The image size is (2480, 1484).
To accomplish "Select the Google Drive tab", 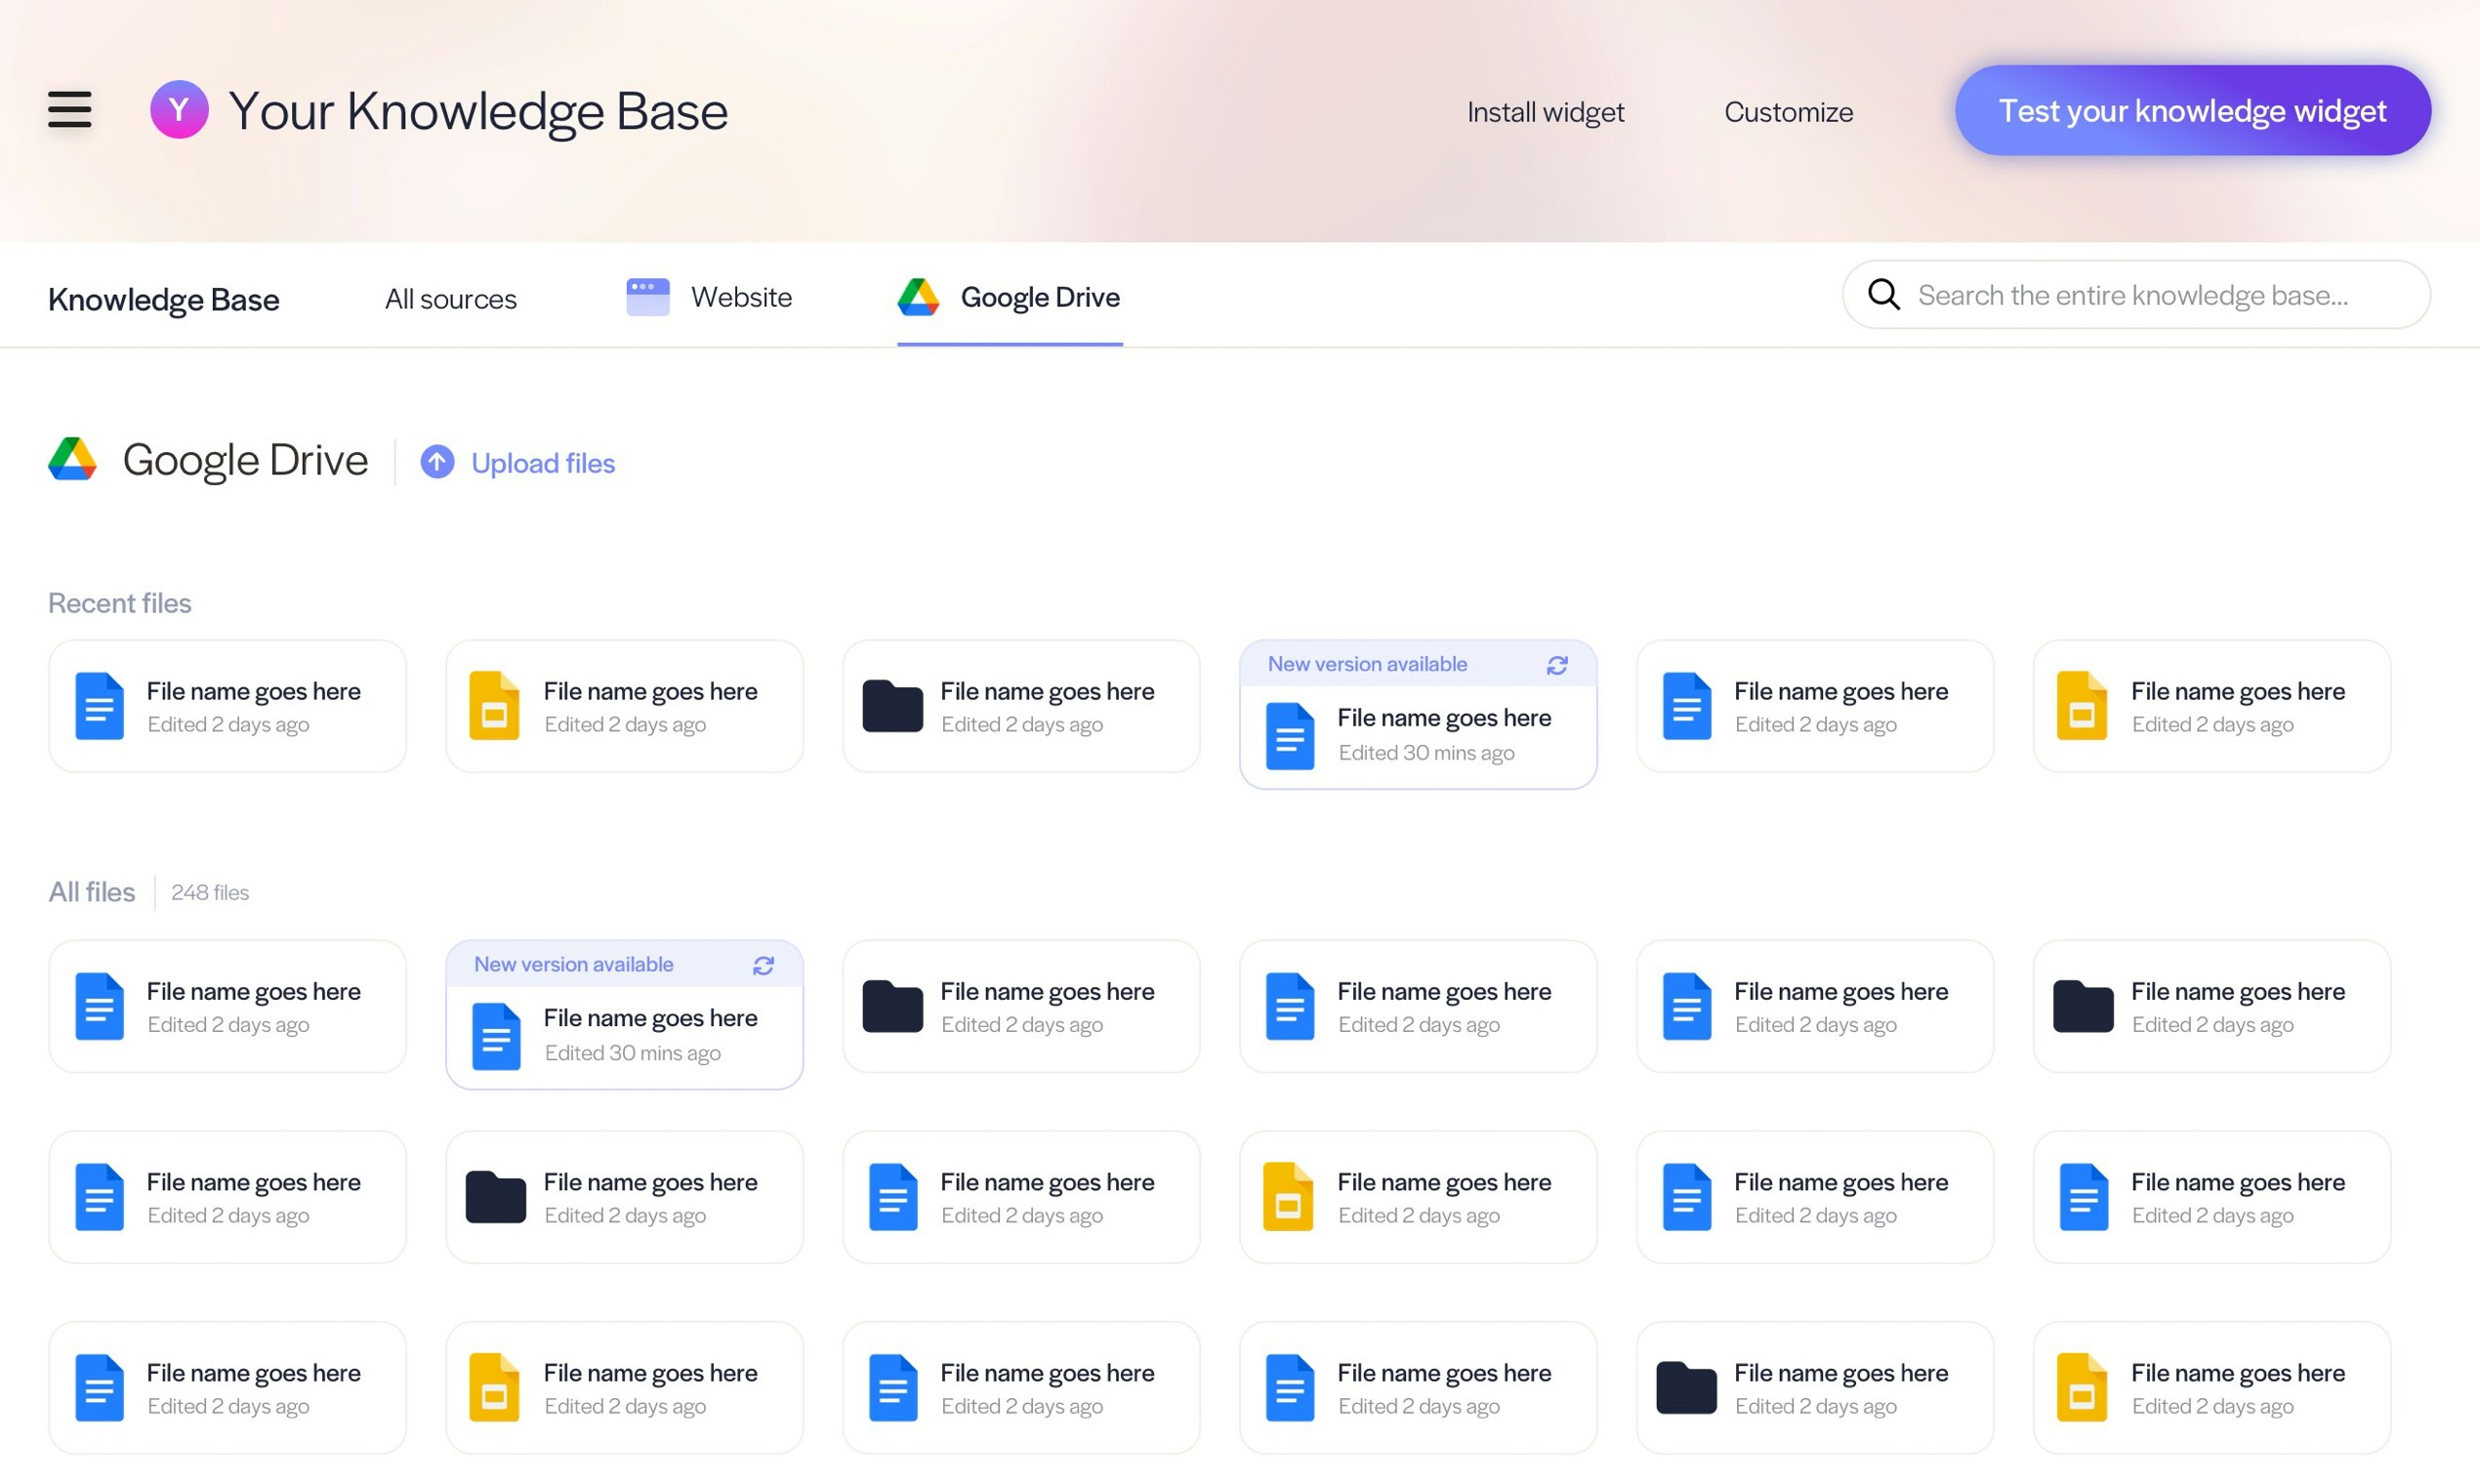I will click(1039, 297).
